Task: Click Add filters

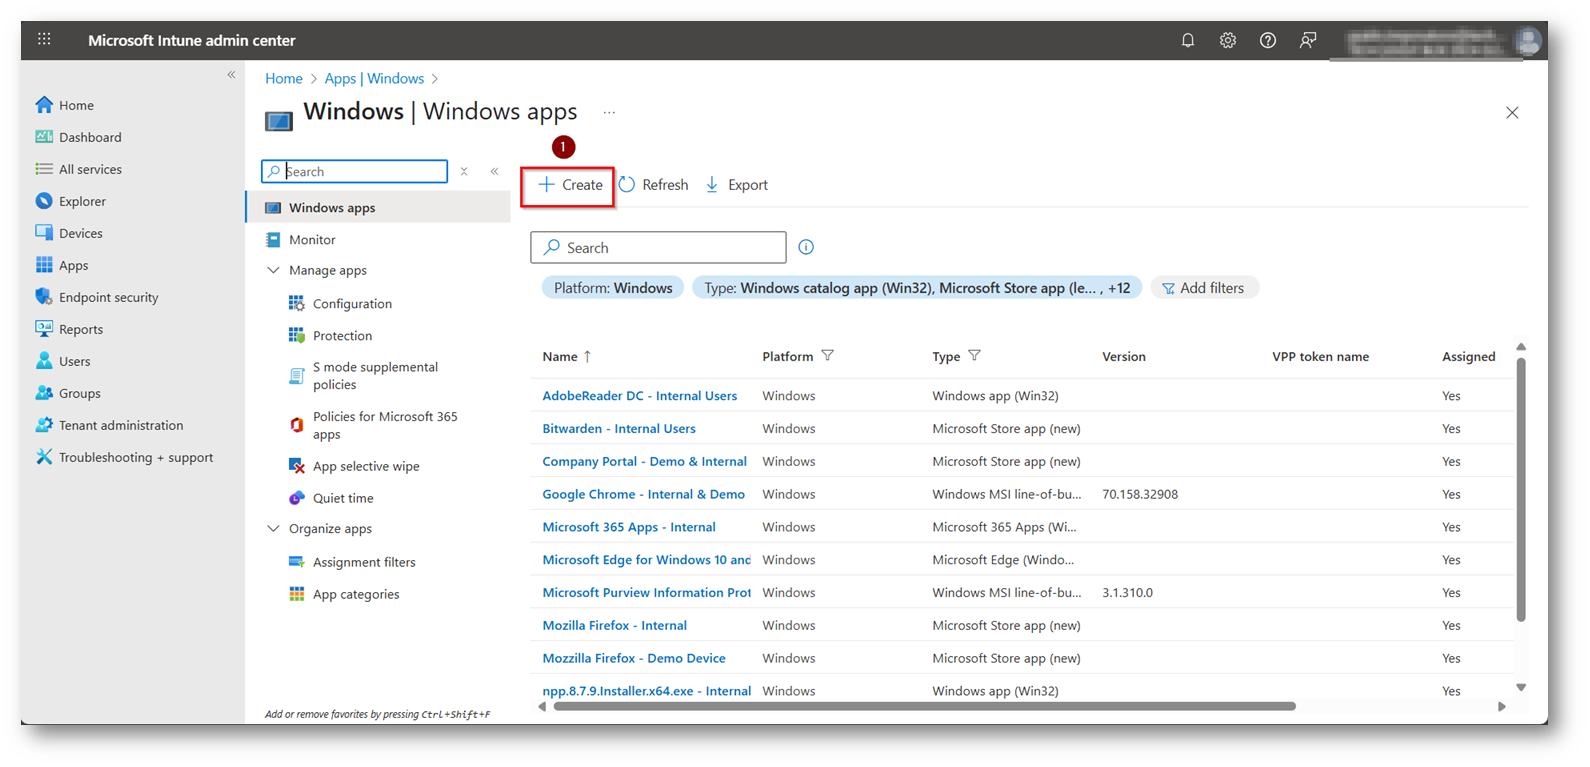Action: [1204, 288]
